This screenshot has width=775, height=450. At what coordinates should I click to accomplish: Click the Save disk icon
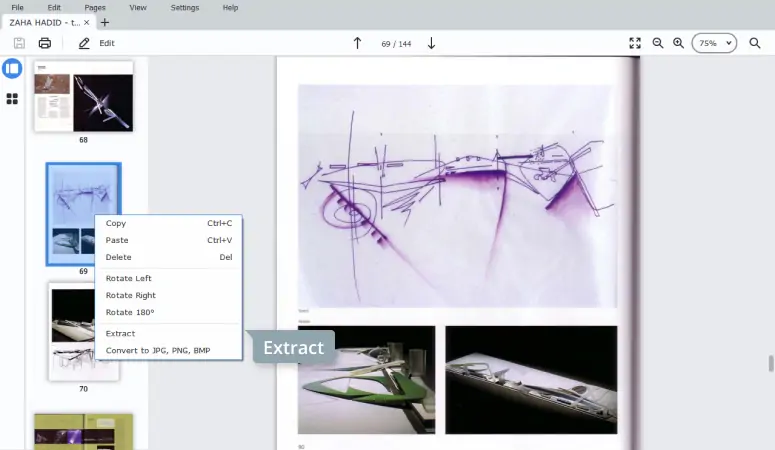(19, 43)
